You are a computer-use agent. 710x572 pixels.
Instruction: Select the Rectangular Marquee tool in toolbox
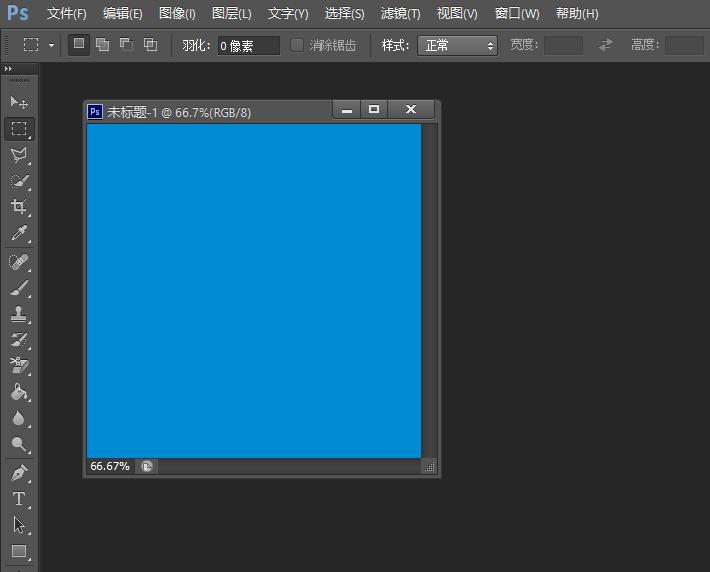coord(19,129)
